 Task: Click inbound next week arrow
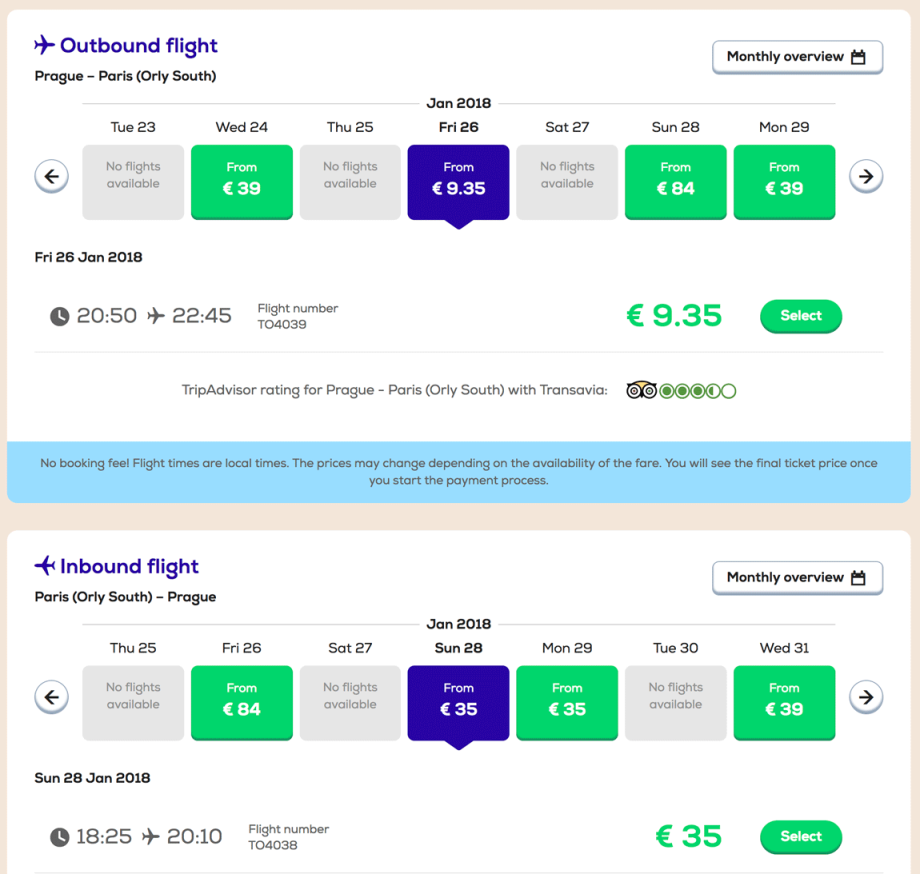[866, 697]
